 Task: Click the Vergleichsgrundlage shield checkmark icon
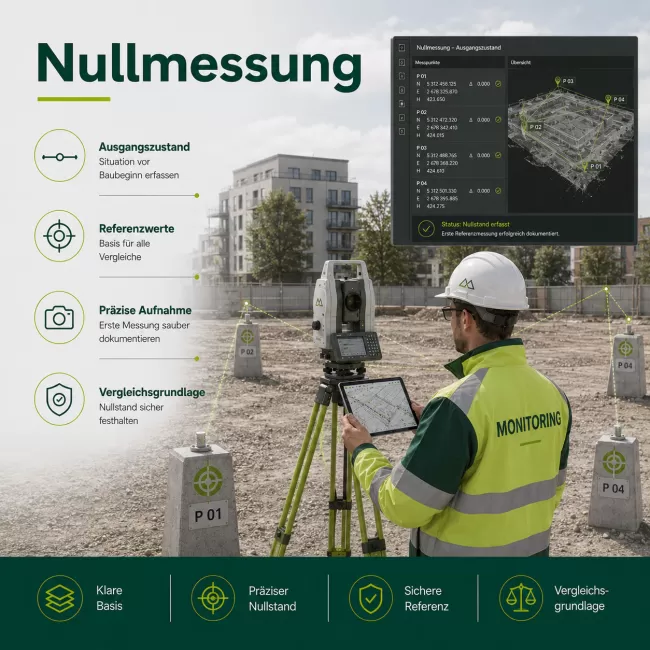(x=59, y=399)
